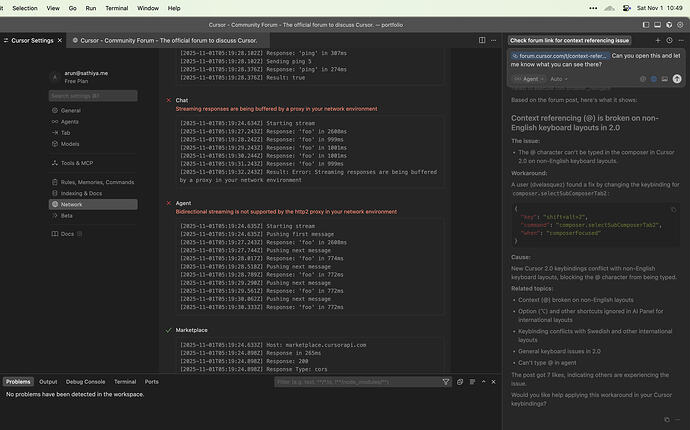Screen dimensions: 690x430
Task: Open General settings section
Action: 70,110
